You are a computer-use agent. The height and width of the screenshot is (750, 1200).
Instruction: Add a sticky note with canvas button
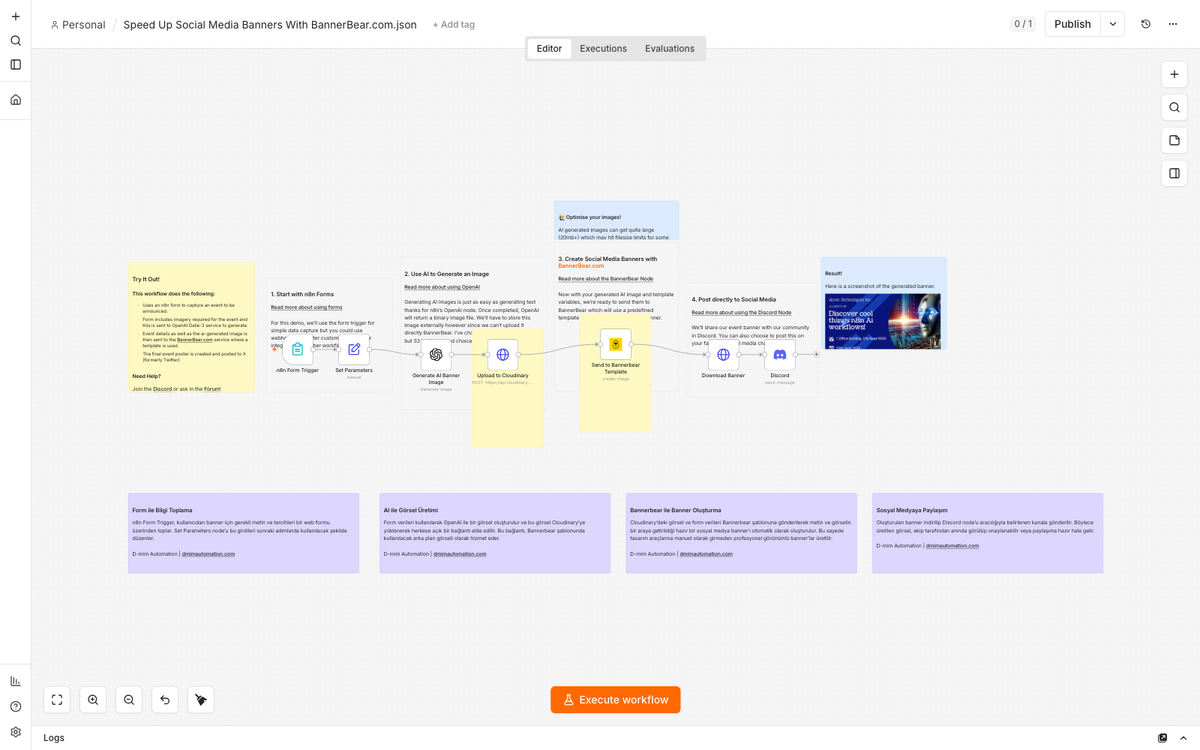[1174, 140]
